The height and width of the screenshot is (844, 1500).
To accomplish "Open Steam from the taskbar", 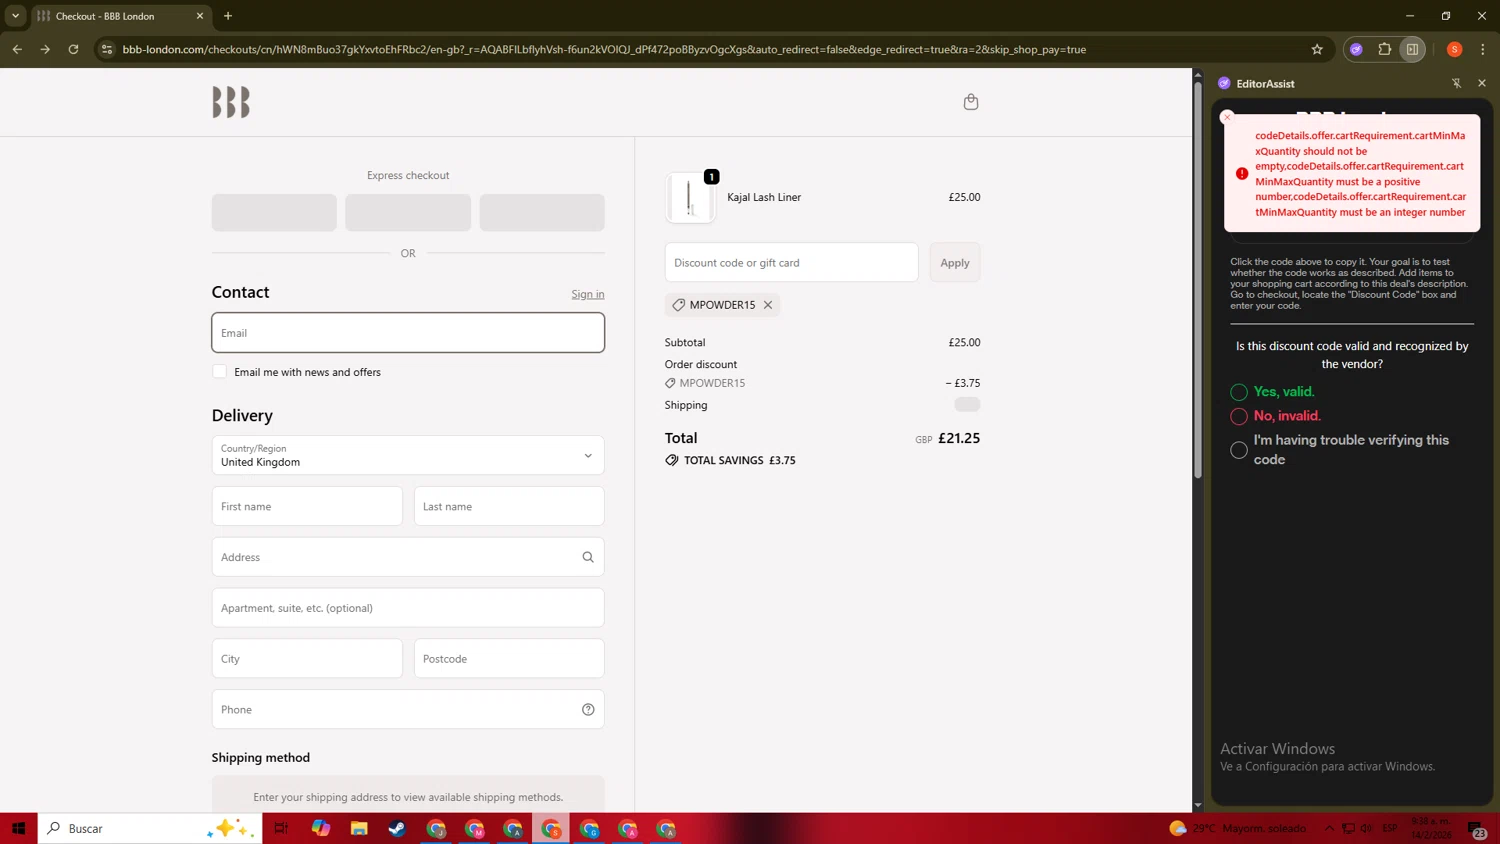I will pos(397,828).
